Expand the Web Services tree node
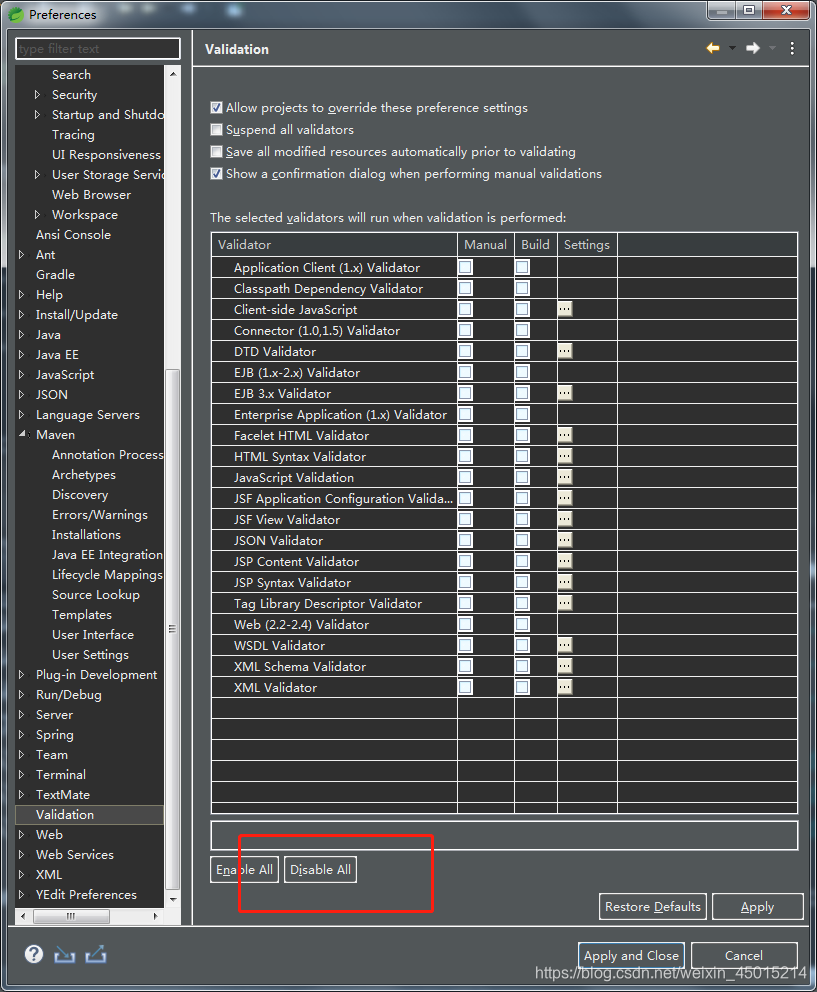Screen dimensions: 817x992 click(x=22, y=854)
